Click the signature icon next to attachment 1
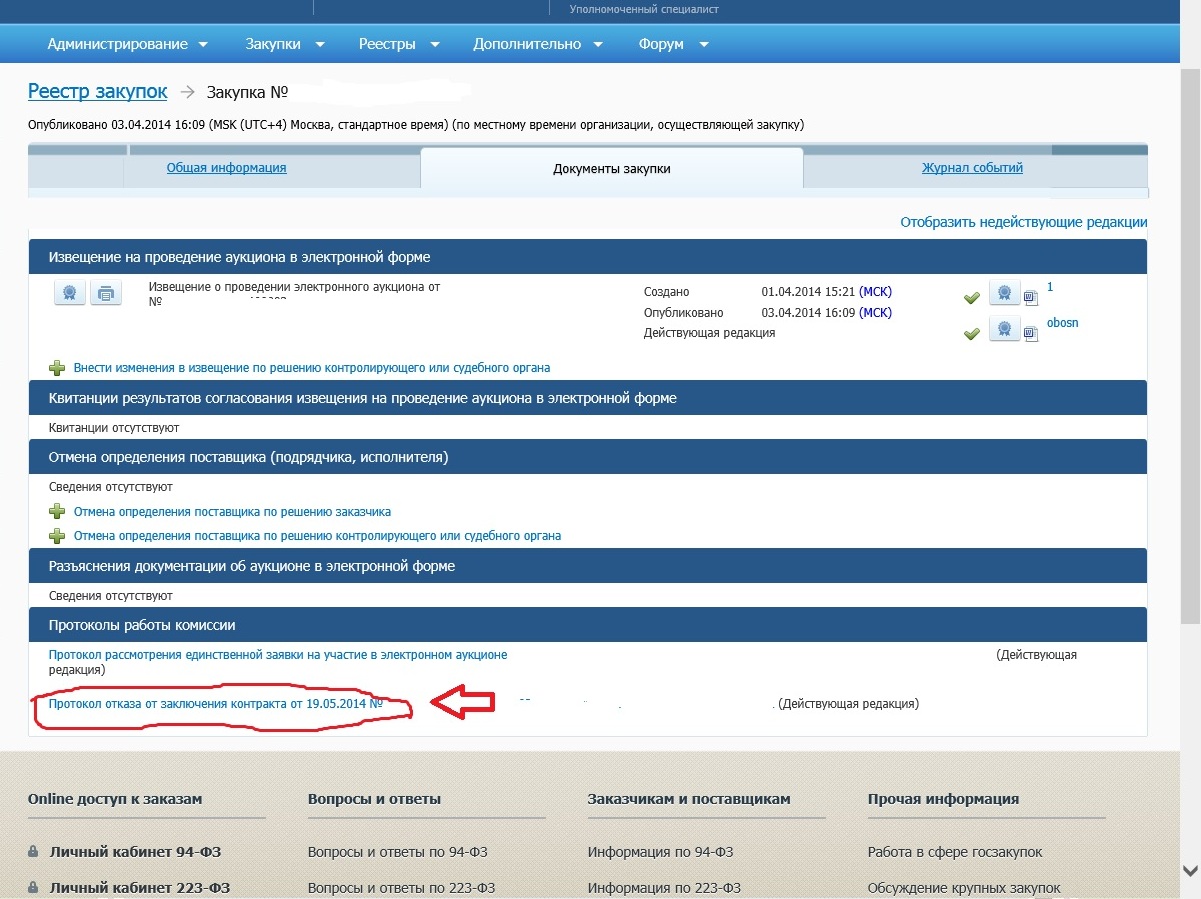 1004,293
